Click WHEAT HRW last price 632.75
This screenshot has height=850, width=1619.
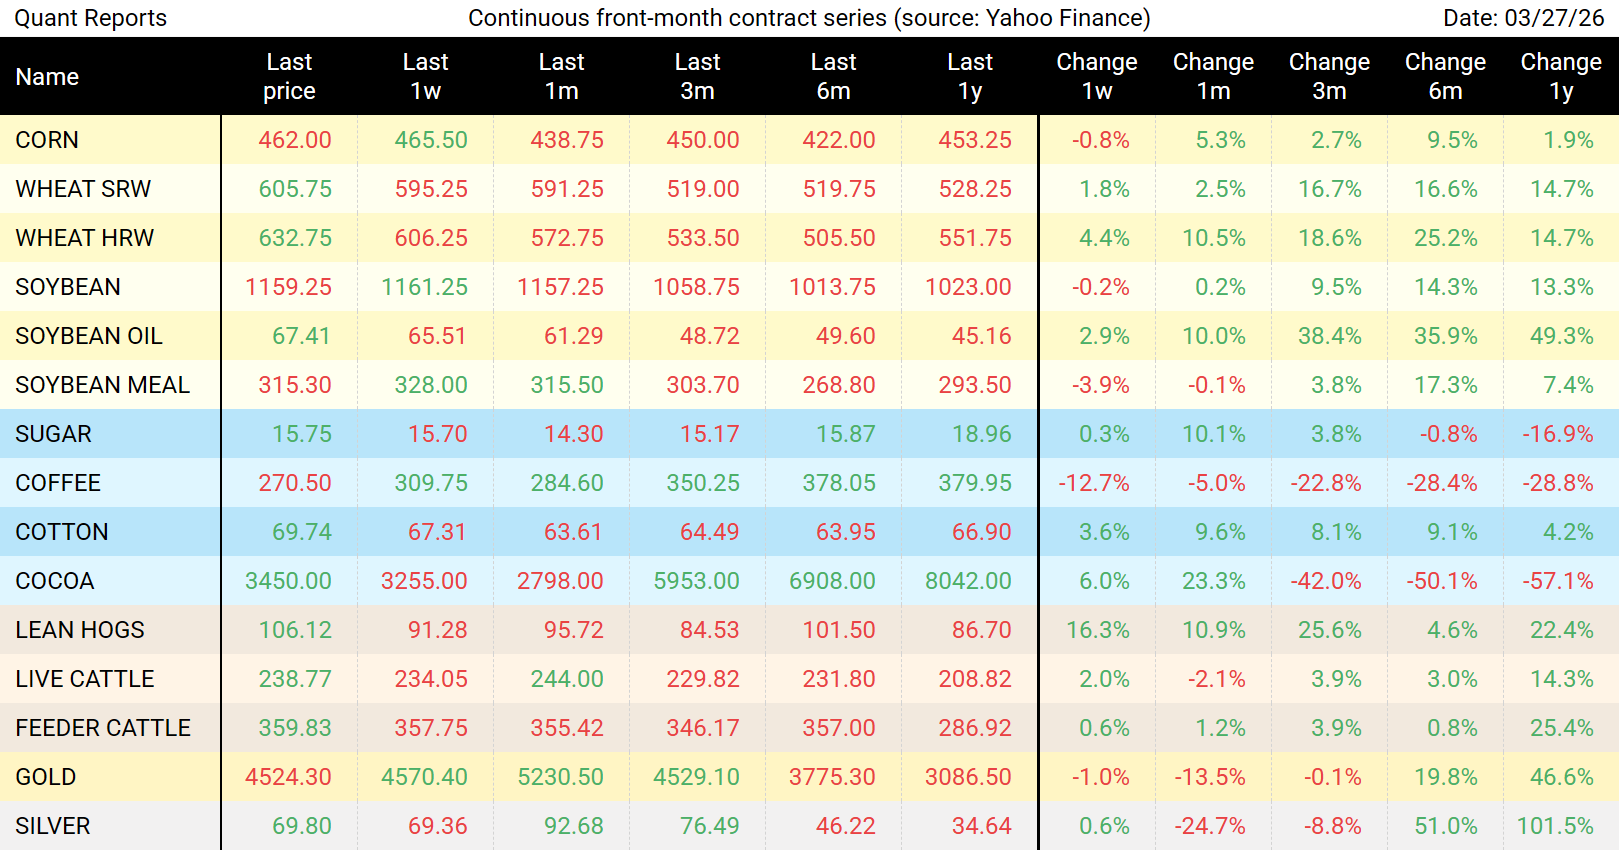coord(295,238)
